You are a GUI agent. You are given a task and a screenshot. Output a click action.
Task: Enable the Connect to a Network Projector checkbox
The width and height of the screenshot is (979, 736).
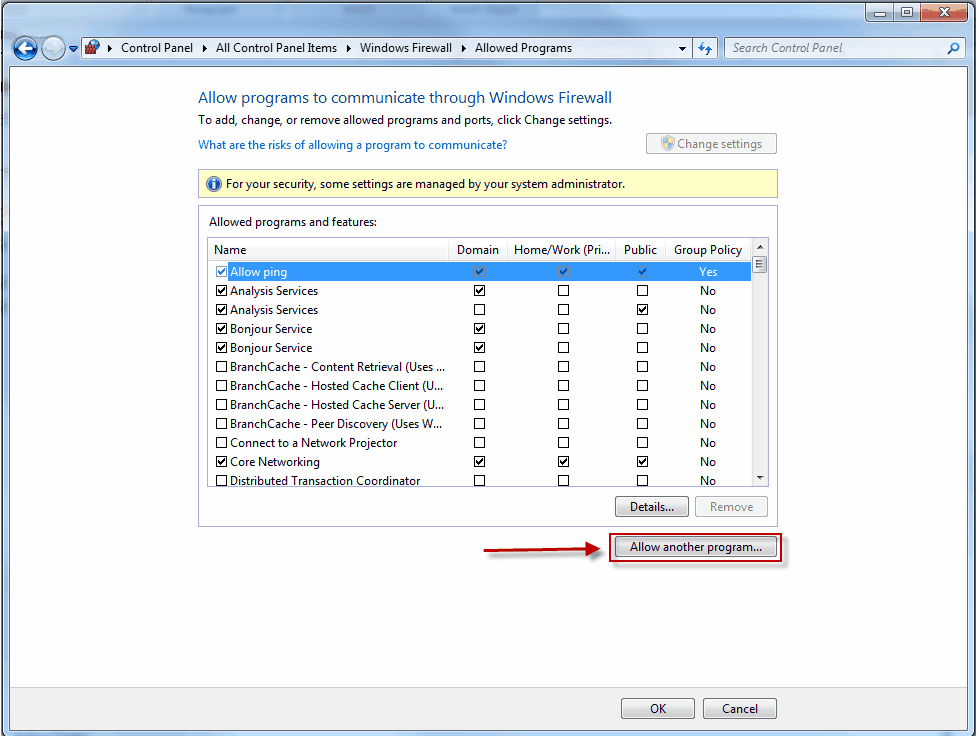(x=221, y=443)
